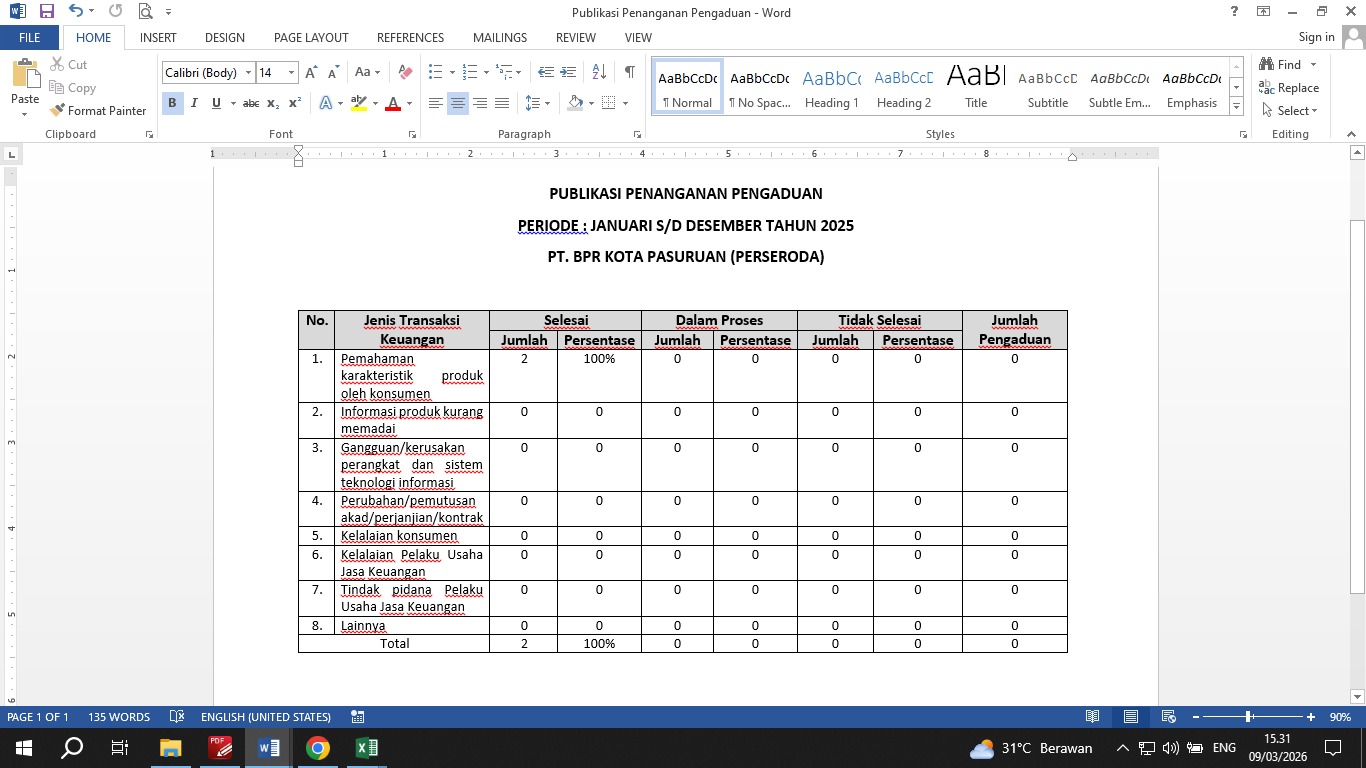Screen dimensions: 1366x768
Task: Apply superscript formatting
Action: pos(295,103)
